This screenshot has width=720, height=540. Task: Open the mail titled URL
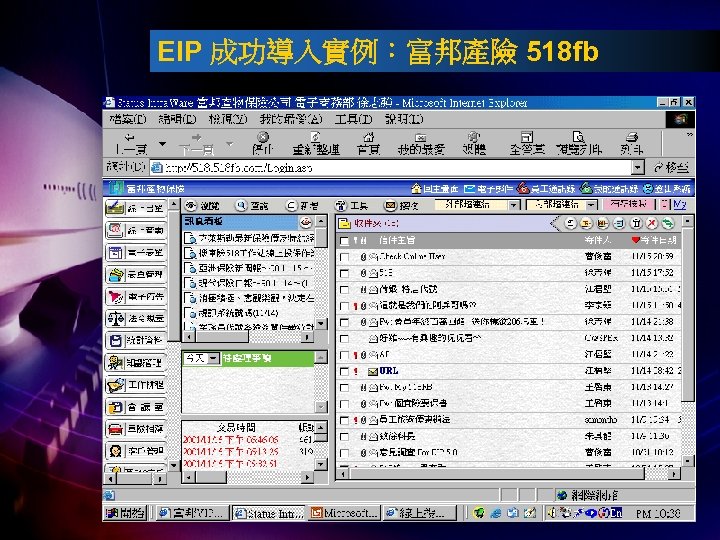coord(389,371)
